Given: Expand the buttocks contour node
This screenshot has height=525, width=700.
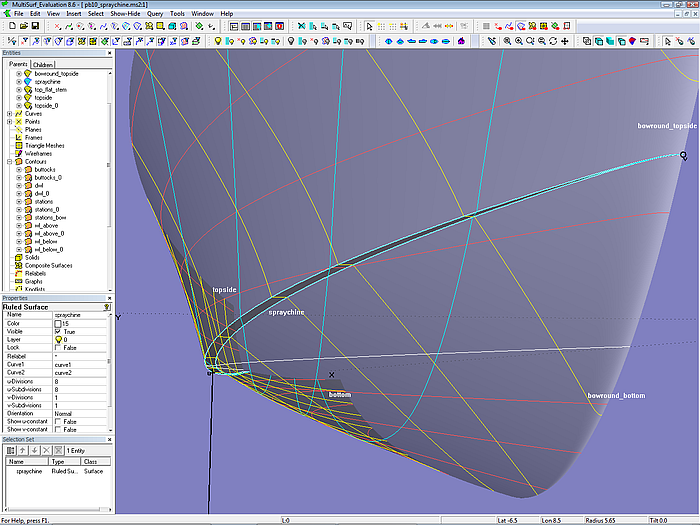Looking at the screenshot, I should click(x=19, y=170).
